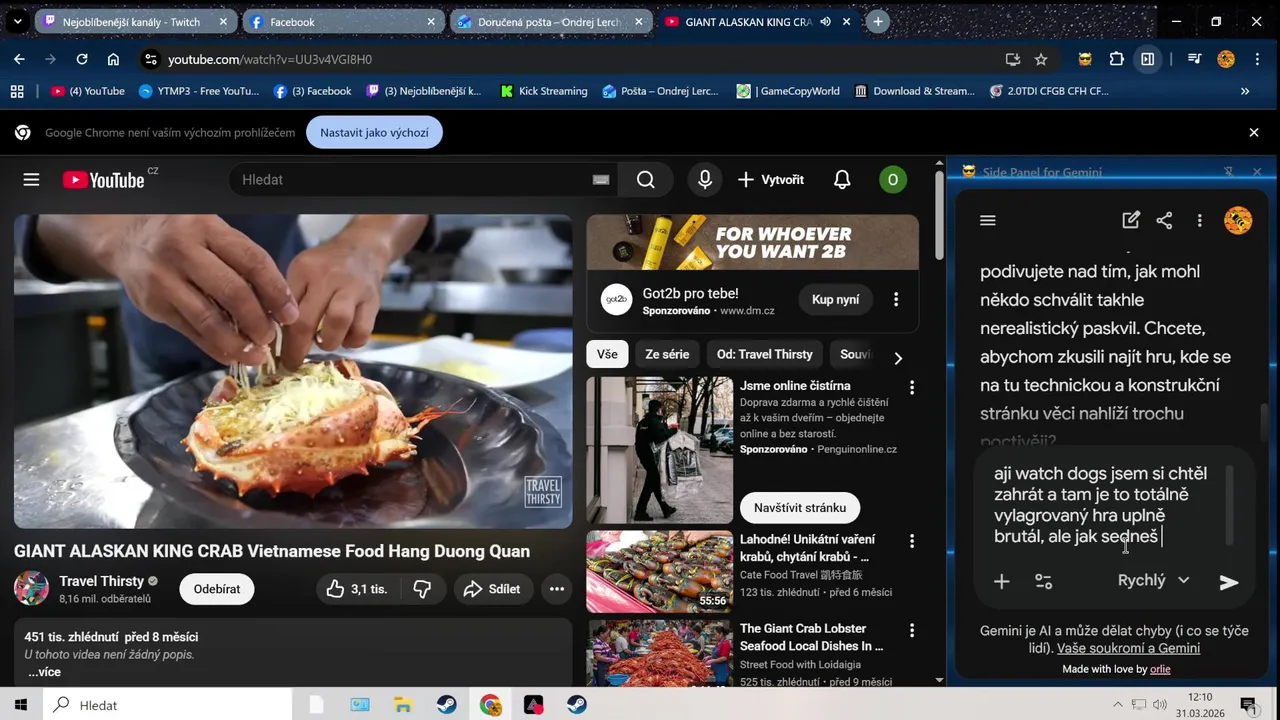Go back in Chrome
1280x720 pixels.
point(19,59)
